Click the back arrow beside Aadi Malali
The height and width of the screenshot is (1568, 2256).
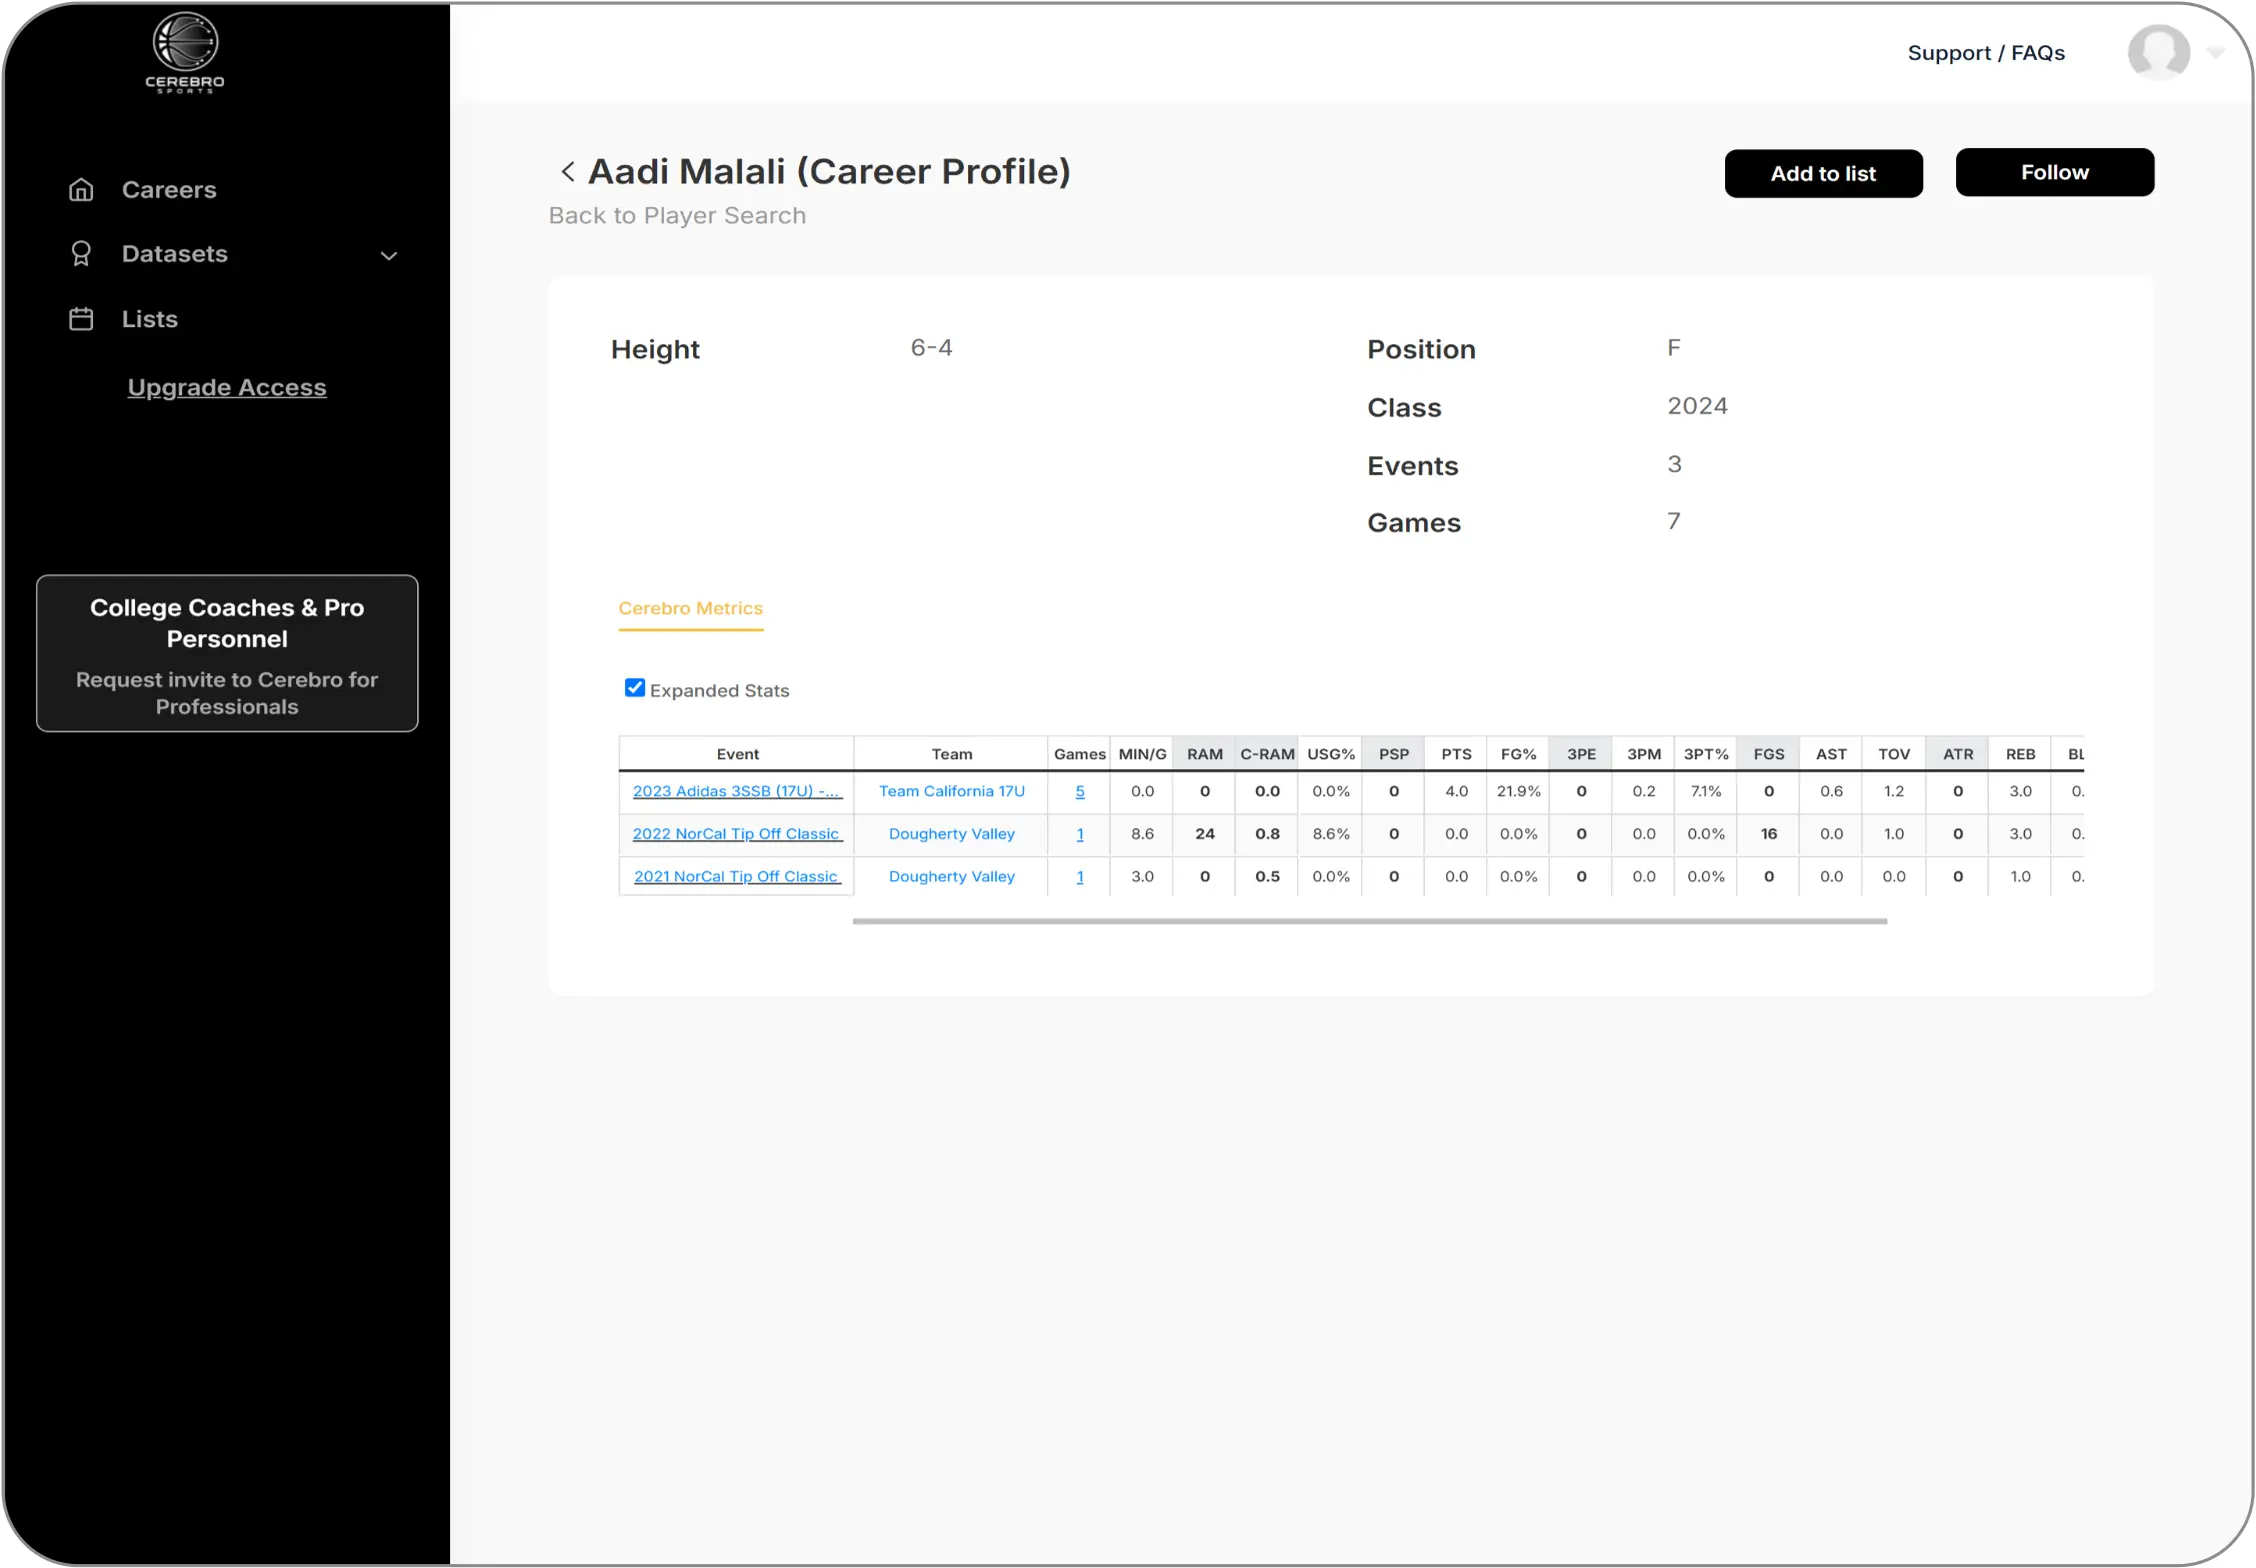click(567, 172)
